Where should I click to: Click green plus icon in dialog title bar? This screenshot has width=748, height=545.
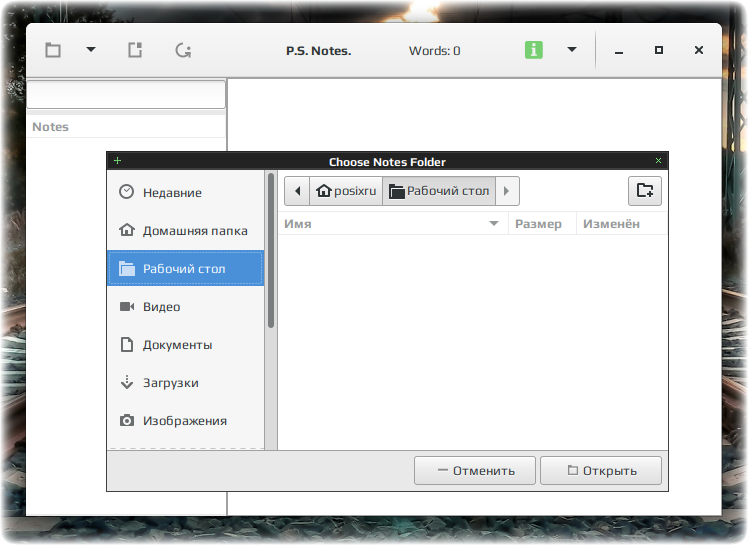pos(117,161)
